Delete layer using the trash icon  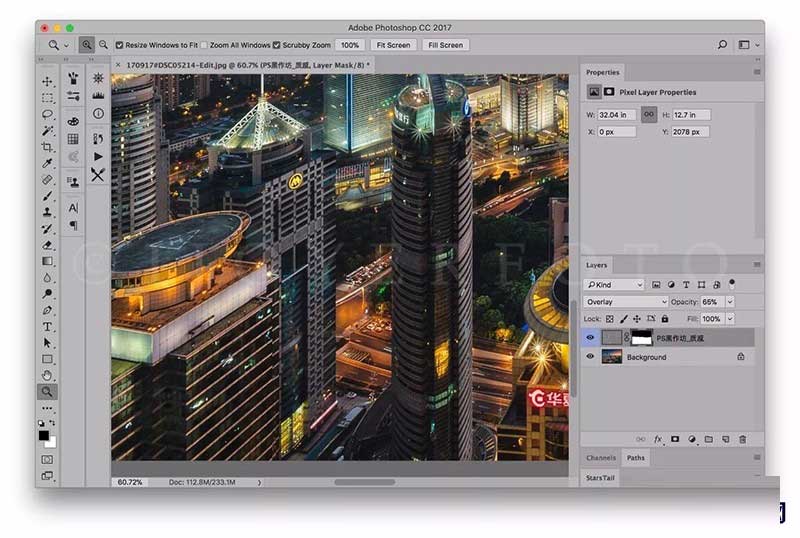click(742, 439)
